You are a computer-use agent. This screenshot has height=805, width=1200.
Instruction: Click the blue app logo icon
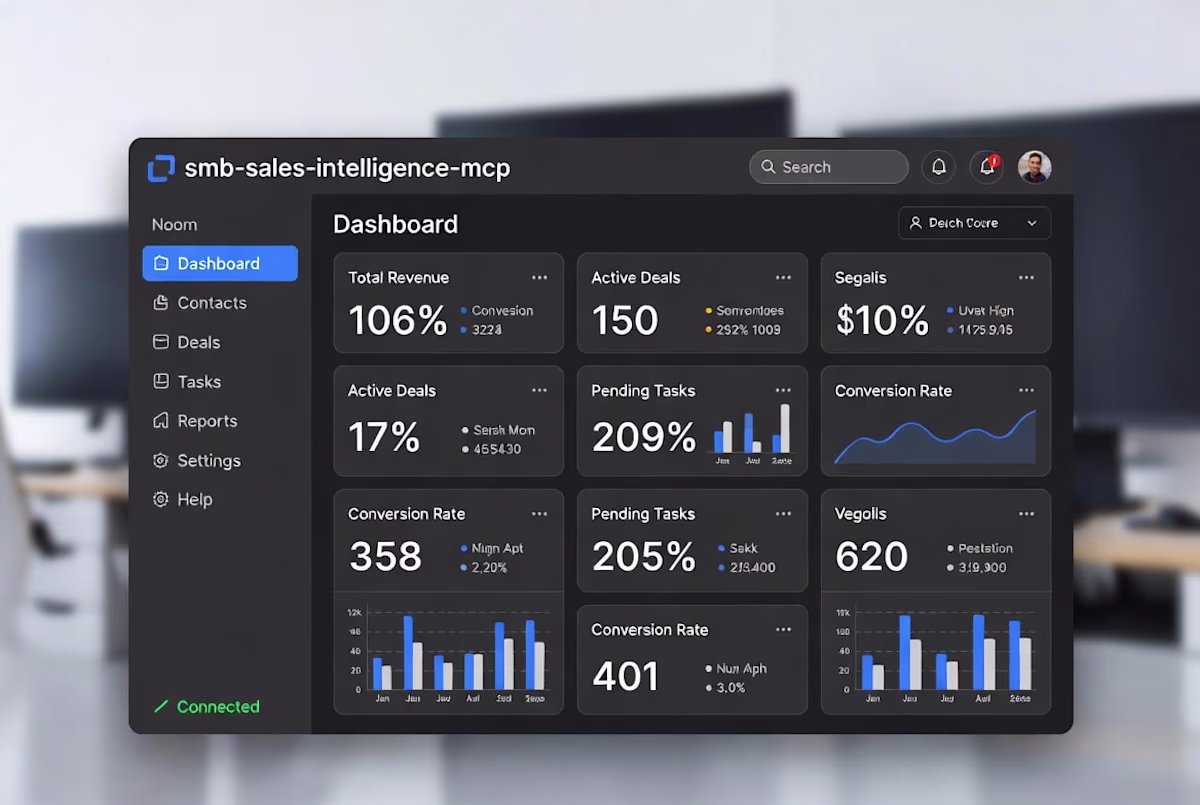click(x=161, y=168)
